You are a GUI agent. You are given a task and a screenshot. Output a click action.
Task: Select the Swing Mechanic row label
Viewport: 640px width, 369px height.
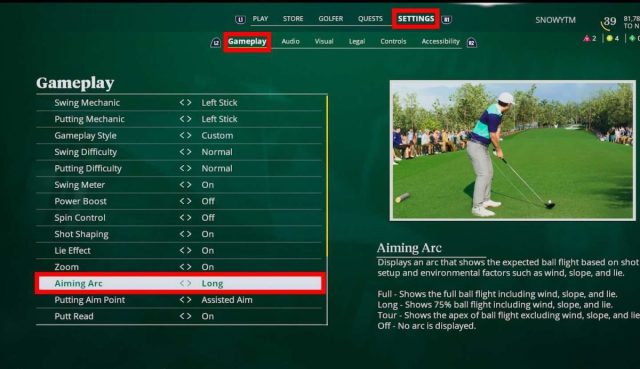87,102
